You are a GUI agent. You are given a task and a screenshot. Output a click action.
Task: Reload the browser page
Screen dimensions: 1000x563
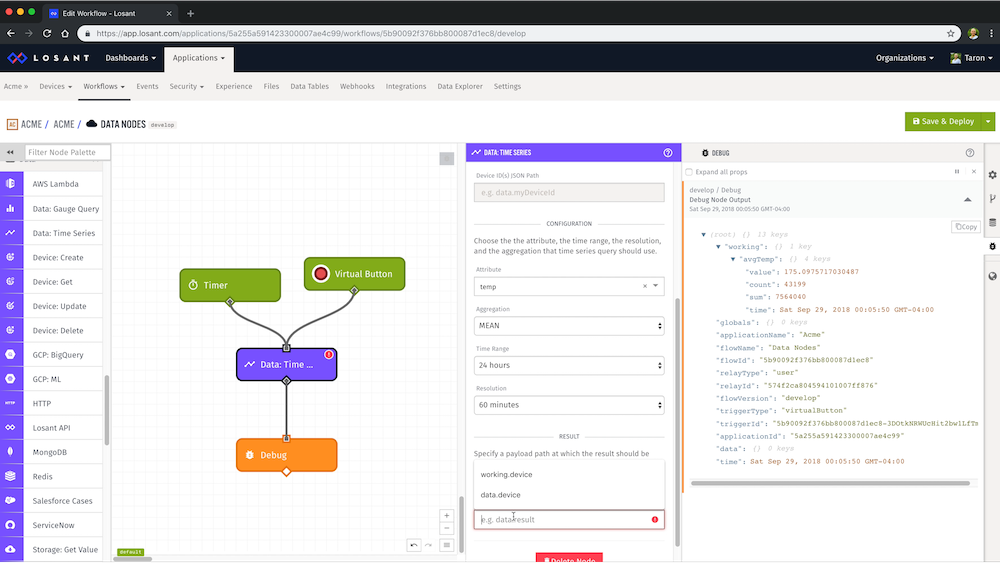[x=47, y=33]
